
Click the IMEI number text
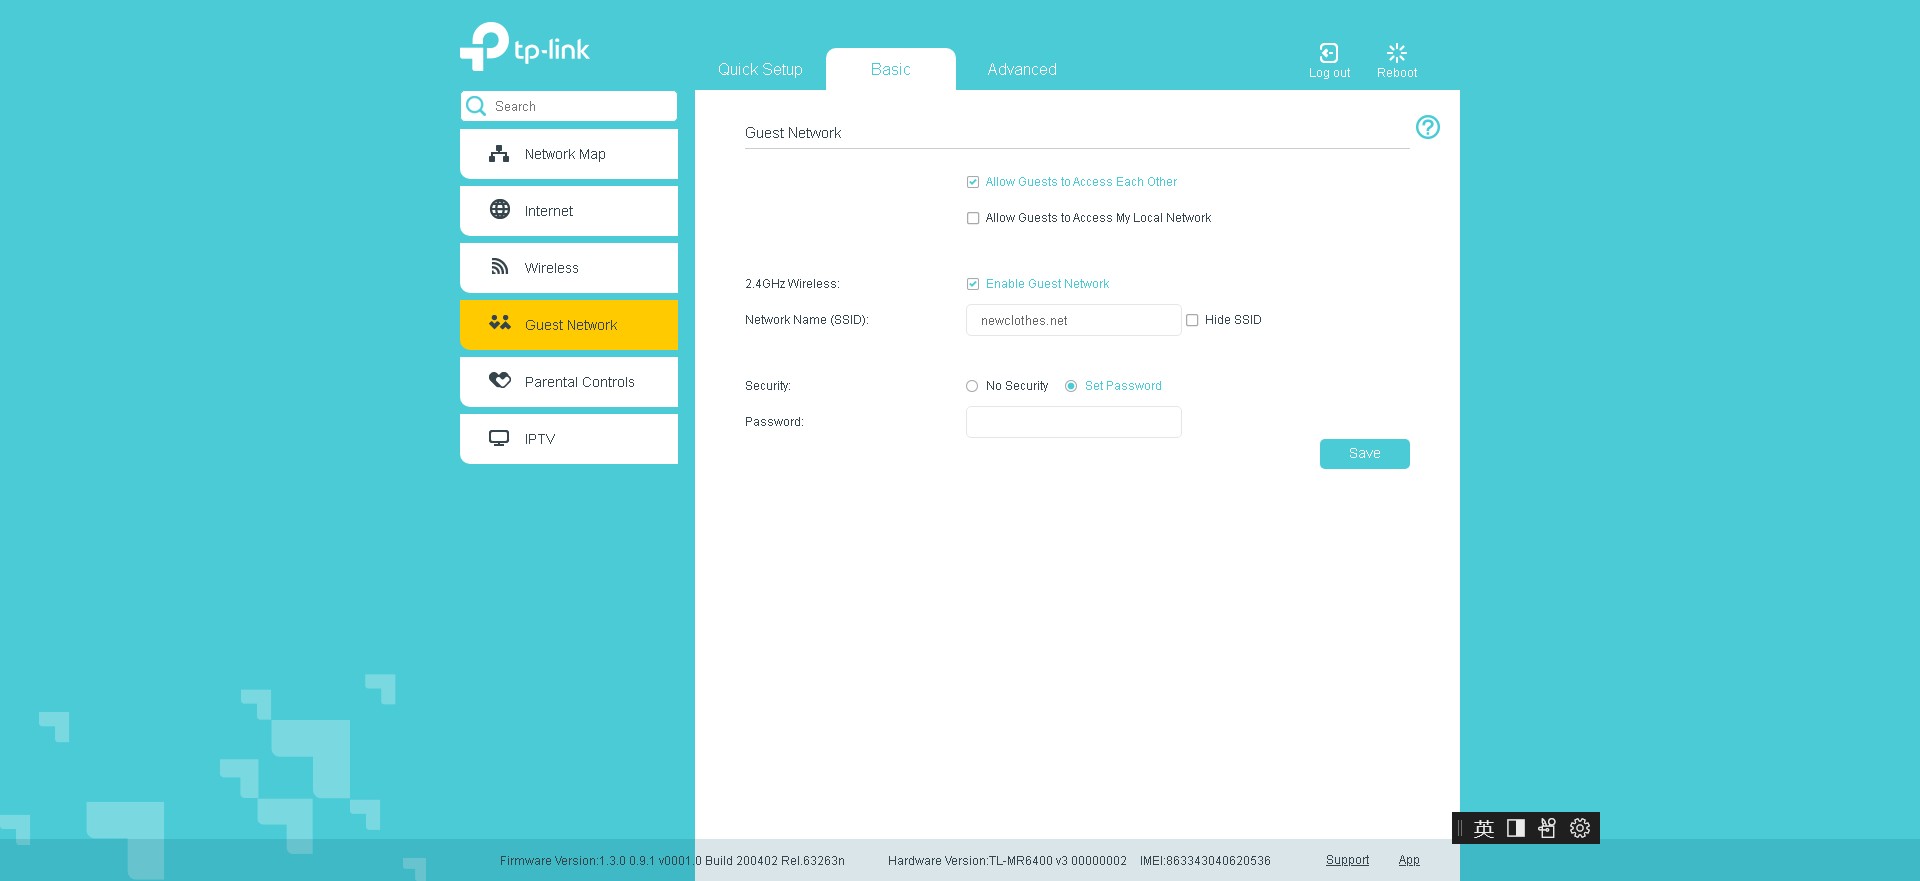coord(1205,861)
